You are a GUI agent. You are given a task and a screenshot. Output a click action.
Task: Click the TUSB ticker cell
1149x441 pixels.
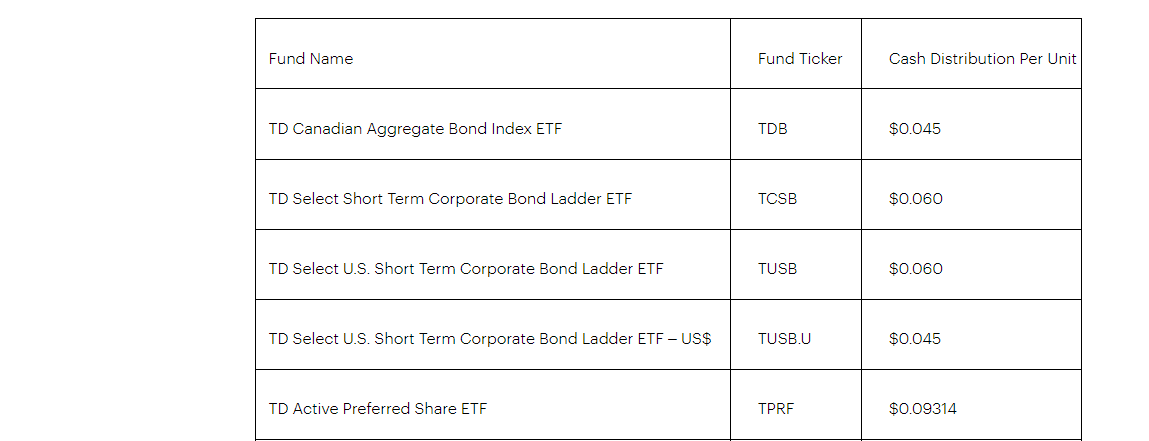777,269
